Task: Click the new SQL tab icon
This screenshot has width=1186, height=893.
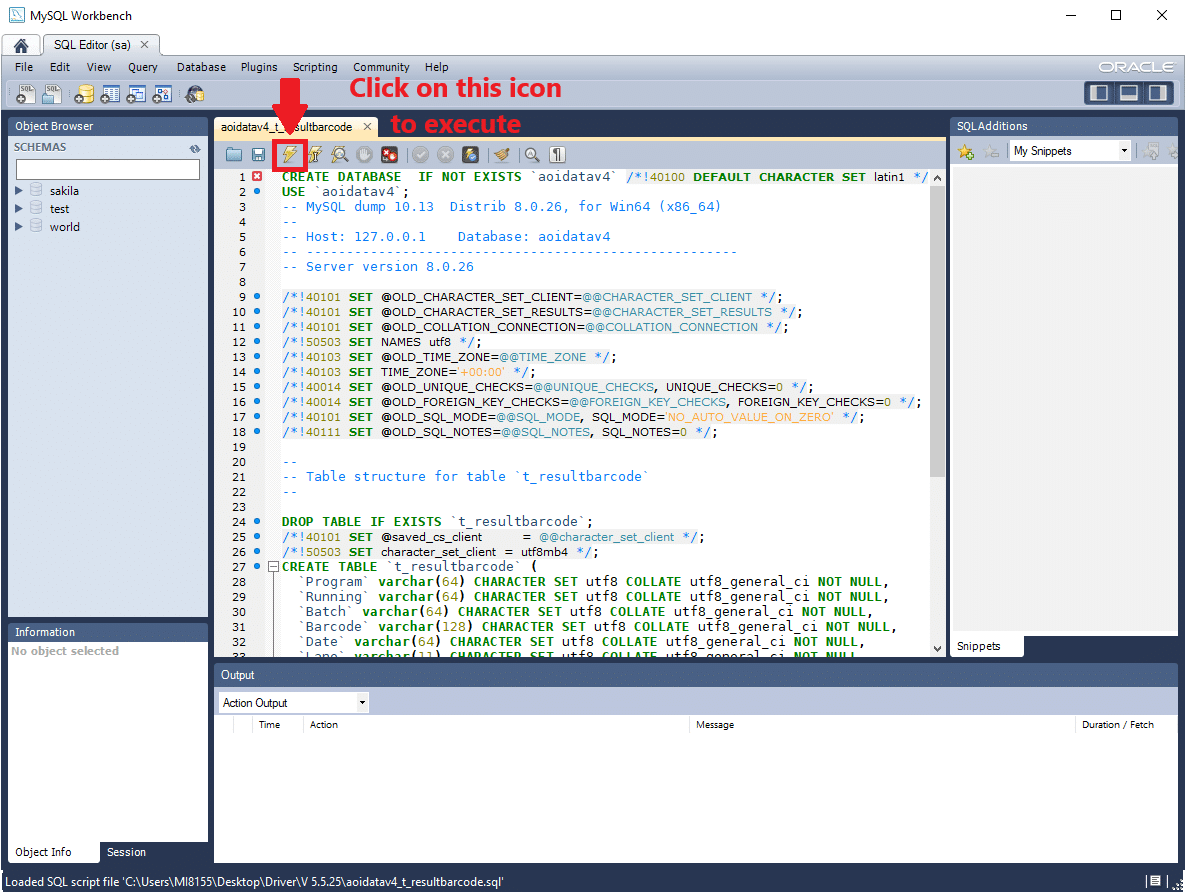Action: coord(26,94)
